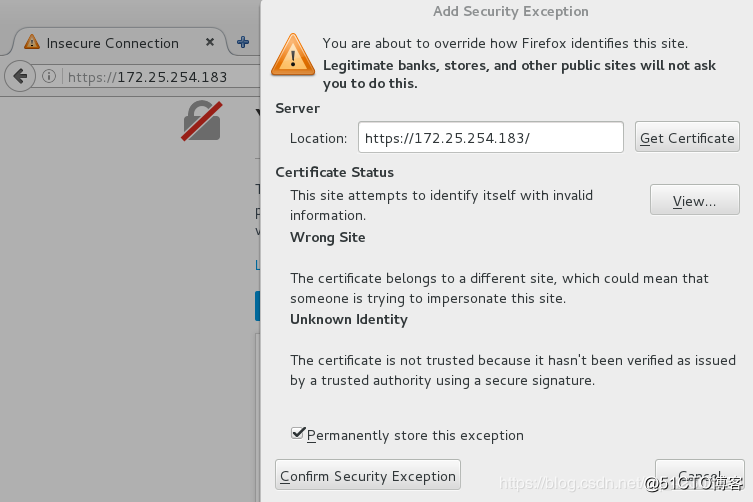753x502 pixels.
Task: Click the 'Wrong Site' heading text
Action: click(x=328, y=237)
